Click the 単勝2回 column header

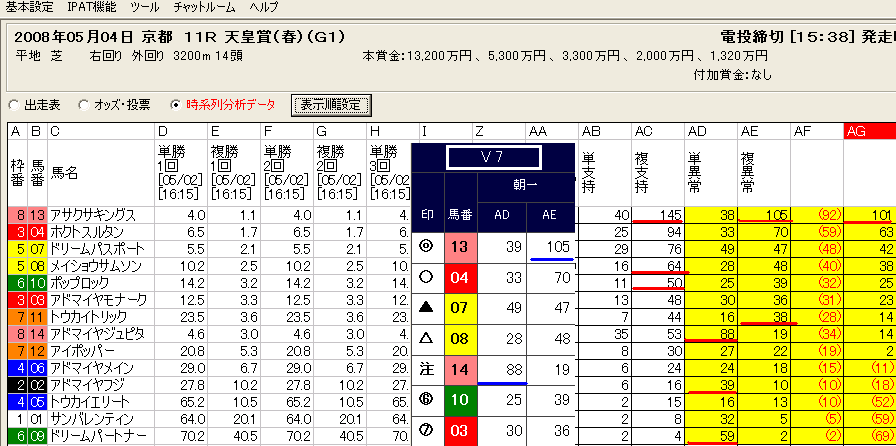[287, 173]
